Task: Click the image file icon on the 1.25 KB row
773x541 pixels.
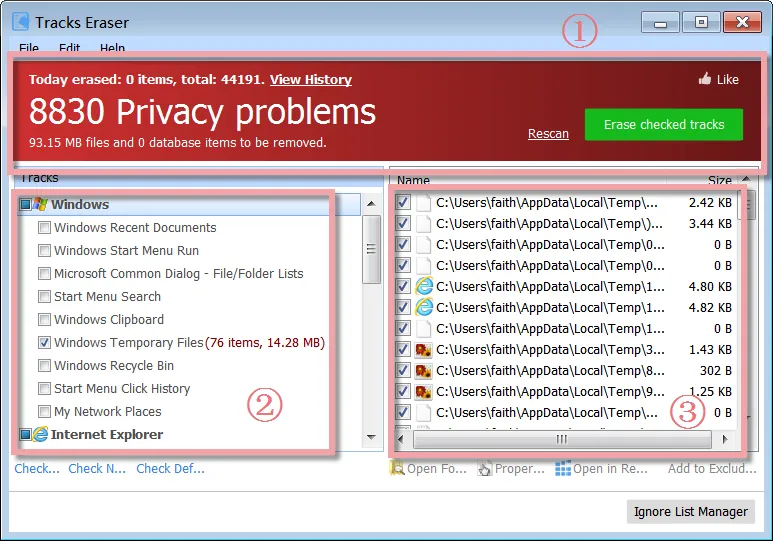Action: (423, 392)
